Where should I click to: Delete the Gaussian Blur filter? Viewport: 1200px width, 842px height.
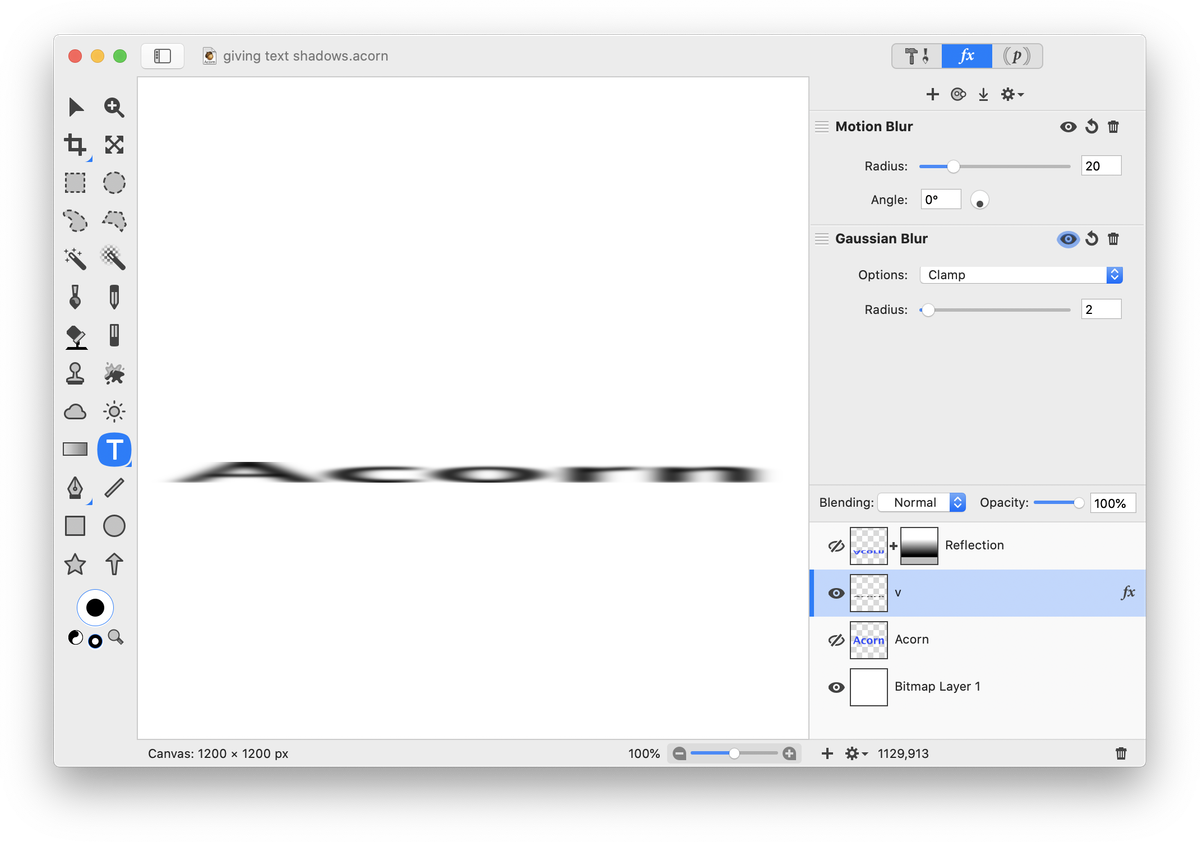1114,239
